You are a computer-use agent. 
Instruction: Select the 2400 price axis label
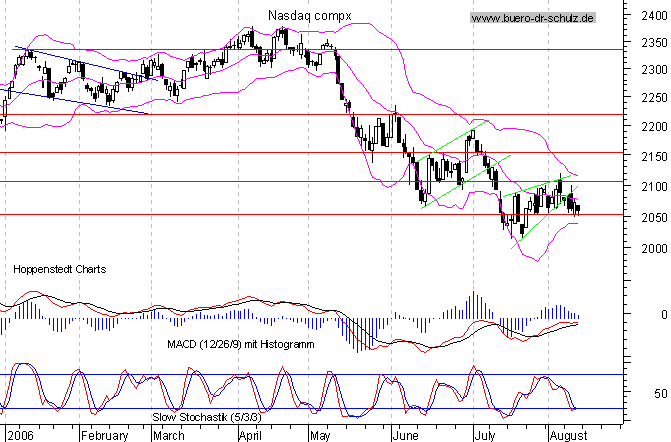click(x=654, y=16)
